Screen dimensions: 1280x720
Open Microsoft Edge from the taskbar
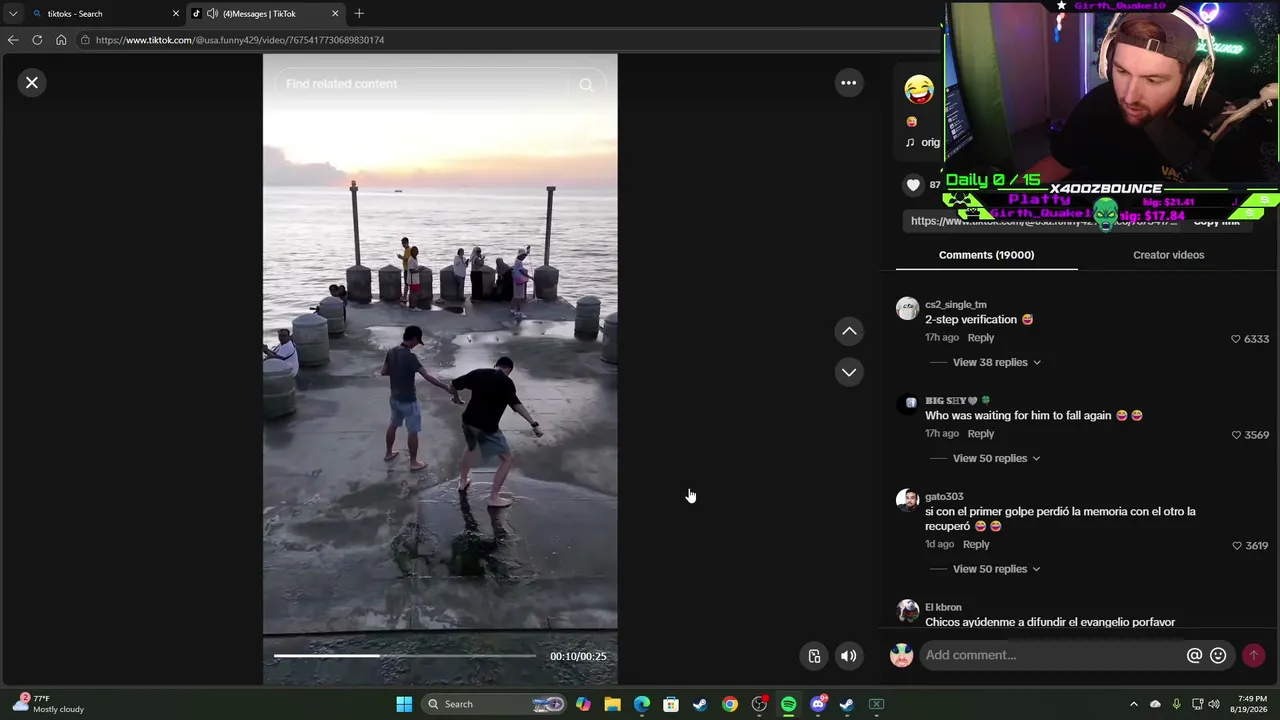[x=642, y=704]
